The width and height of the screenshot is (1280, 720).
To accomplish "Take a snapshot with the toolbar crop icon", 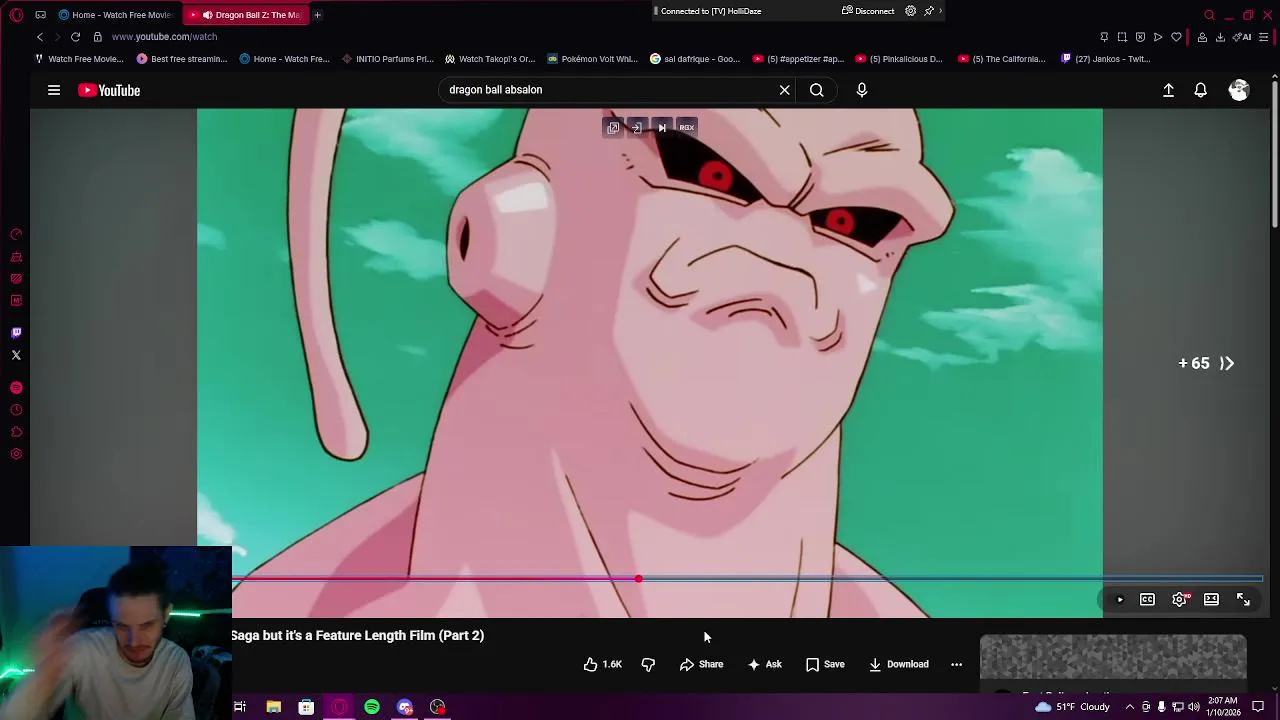I will 1122,37.
